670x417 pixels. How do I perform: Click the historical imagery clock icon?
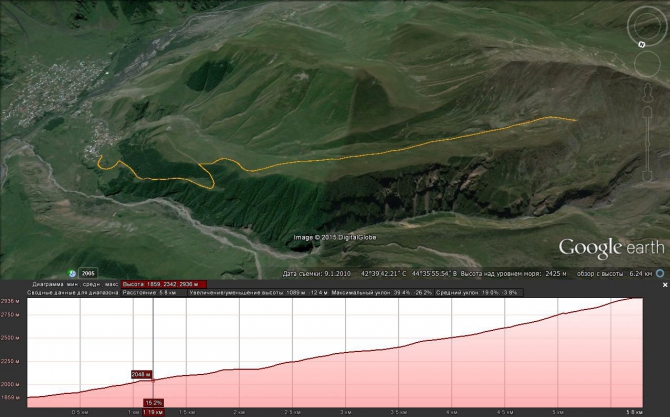[71, 272]
